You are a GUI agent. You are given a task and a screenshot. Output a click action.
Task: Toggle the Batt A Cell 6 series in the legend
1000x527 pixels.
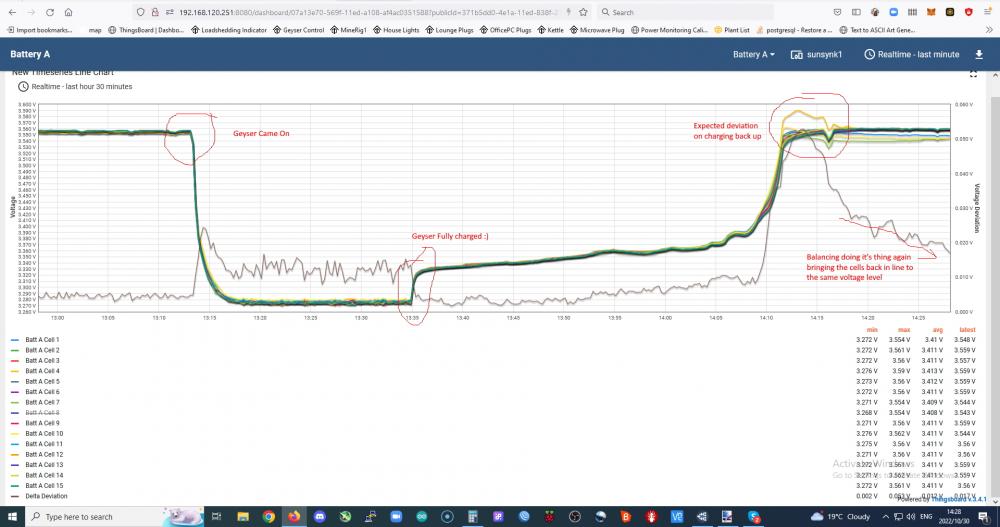pos(42,392)
